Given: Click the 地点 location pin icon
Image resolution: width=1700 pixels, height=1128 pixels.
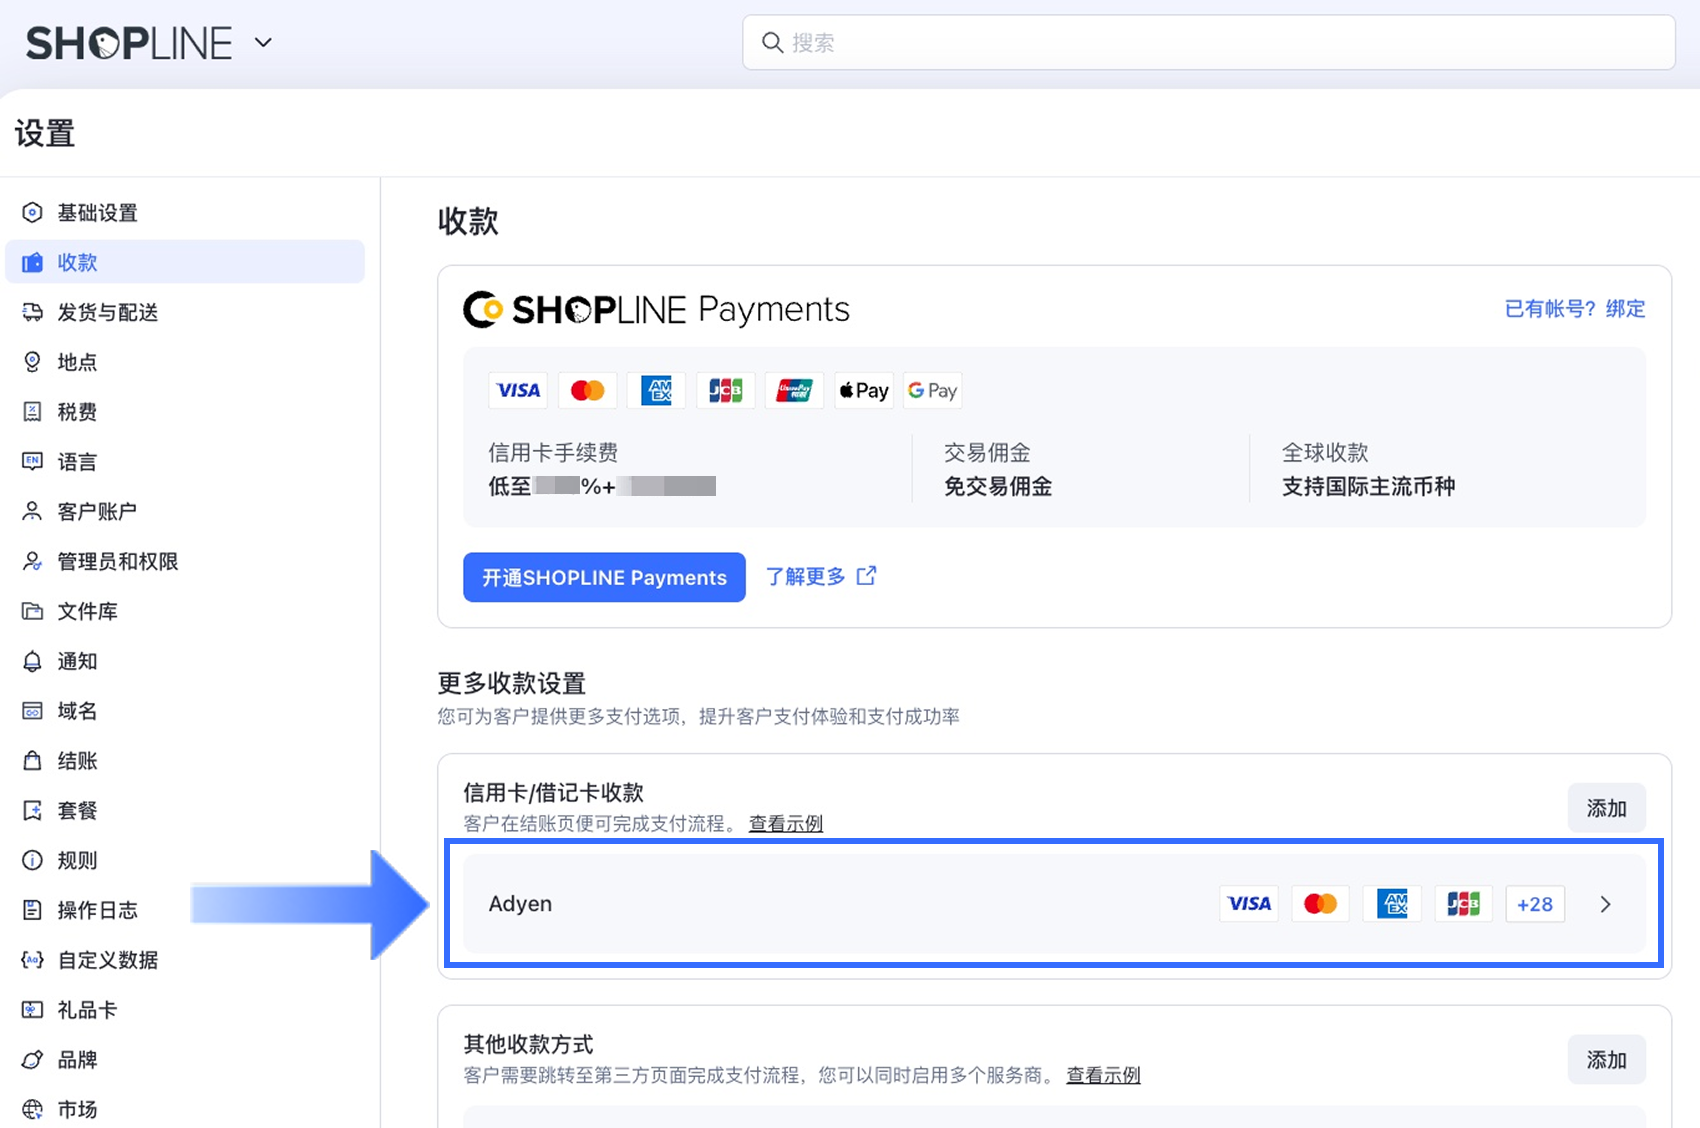Looking at the screenshot, I should (x=32, y=362).
